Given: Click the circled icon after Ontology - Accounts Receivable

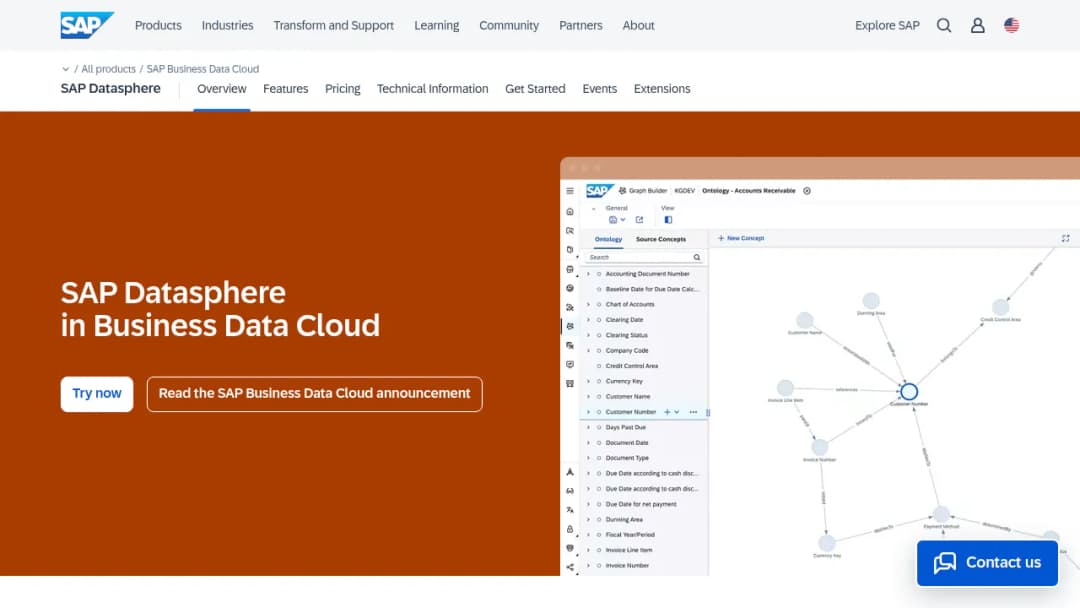Looking at the screenshot, I should pos(807,191).
